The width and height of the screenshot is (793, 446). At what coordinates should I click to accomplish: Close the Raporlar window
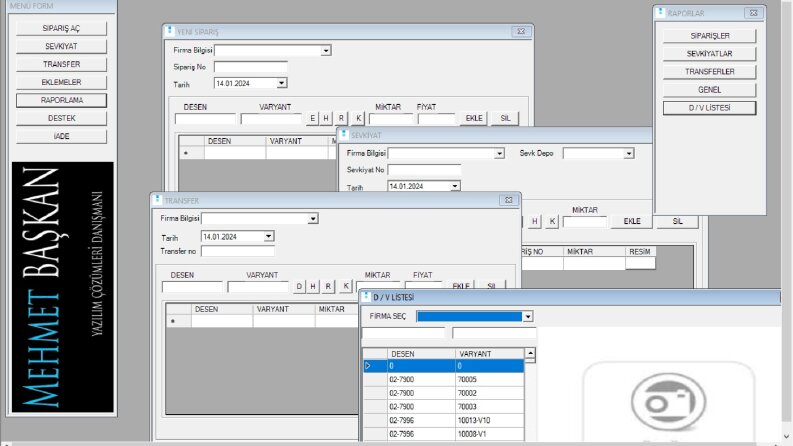(x=753, y=13)
